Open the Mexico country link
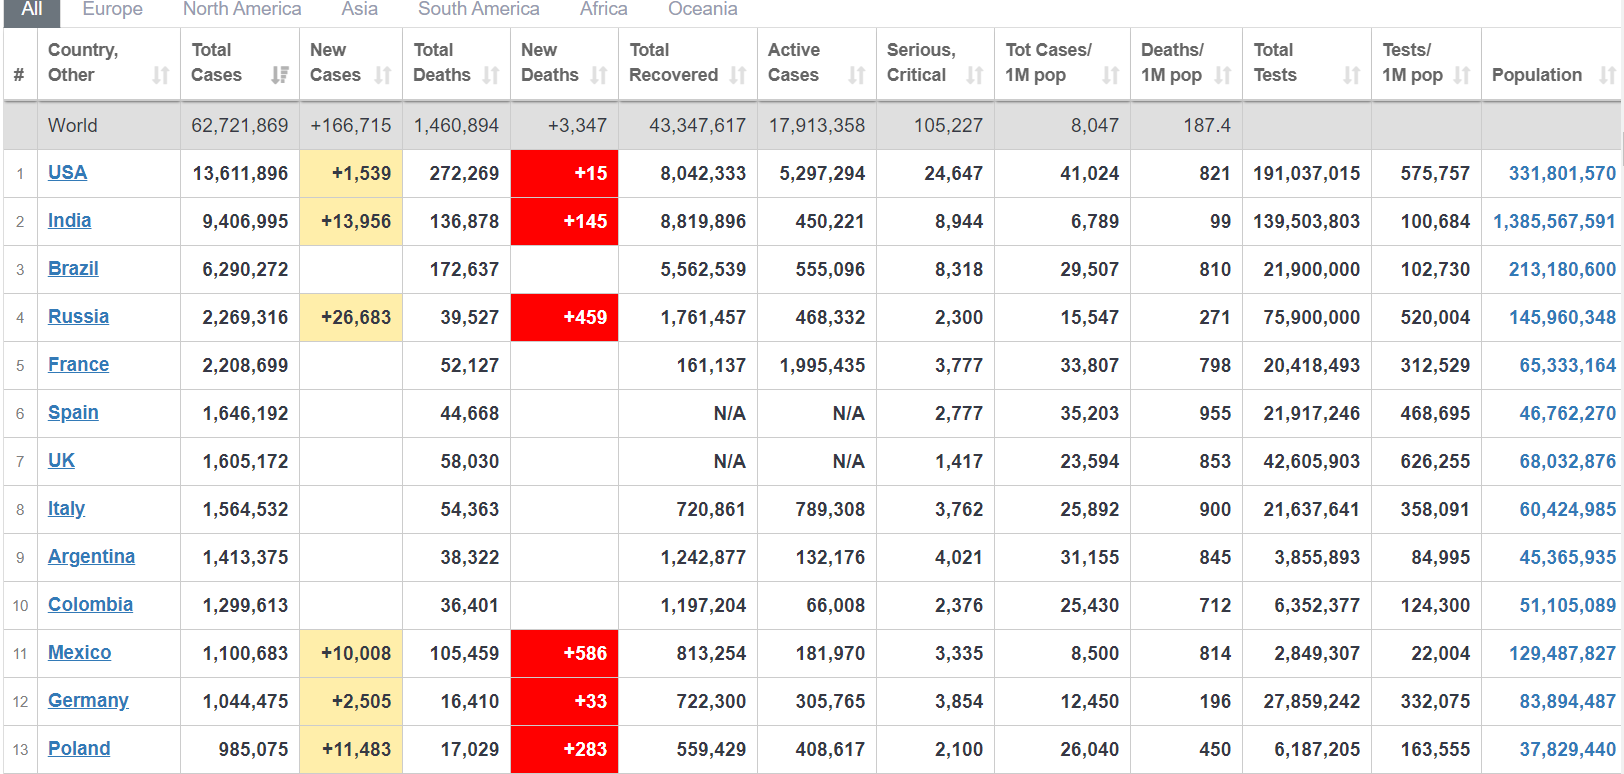This screenshot has height=774, width=1624. (x=79, y=652)
